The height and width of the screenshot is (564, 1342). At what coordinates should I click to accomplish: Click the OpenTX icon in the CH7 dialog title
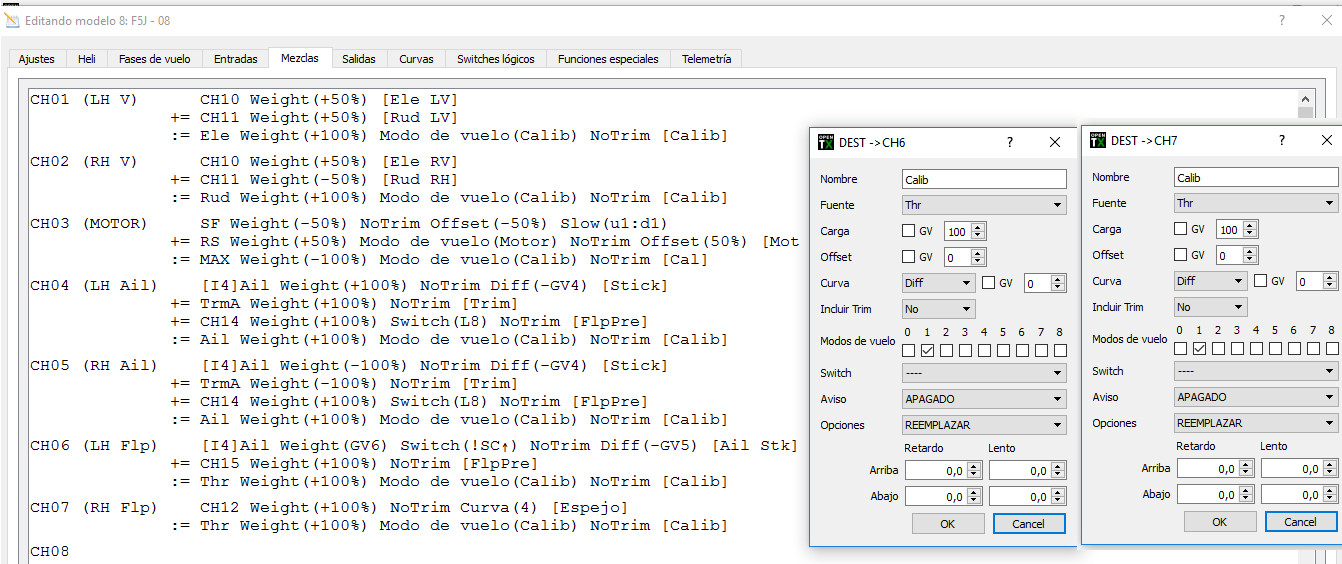pos(1097,140)
